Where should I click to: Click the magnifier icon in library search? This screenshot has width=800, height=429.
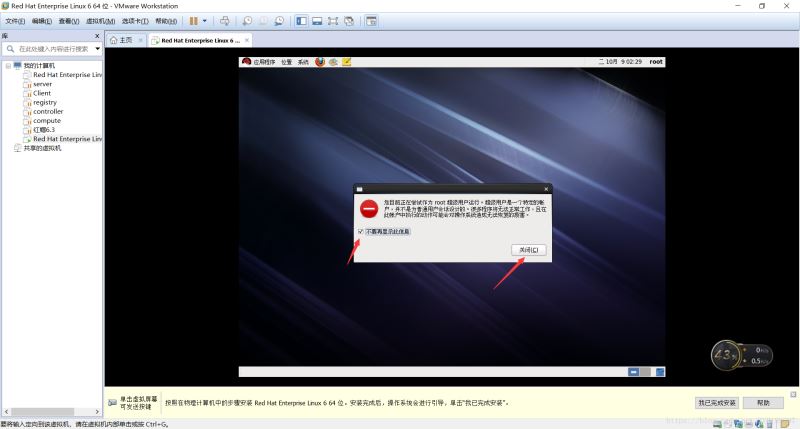pyautogui.click(x=10, y=49)
